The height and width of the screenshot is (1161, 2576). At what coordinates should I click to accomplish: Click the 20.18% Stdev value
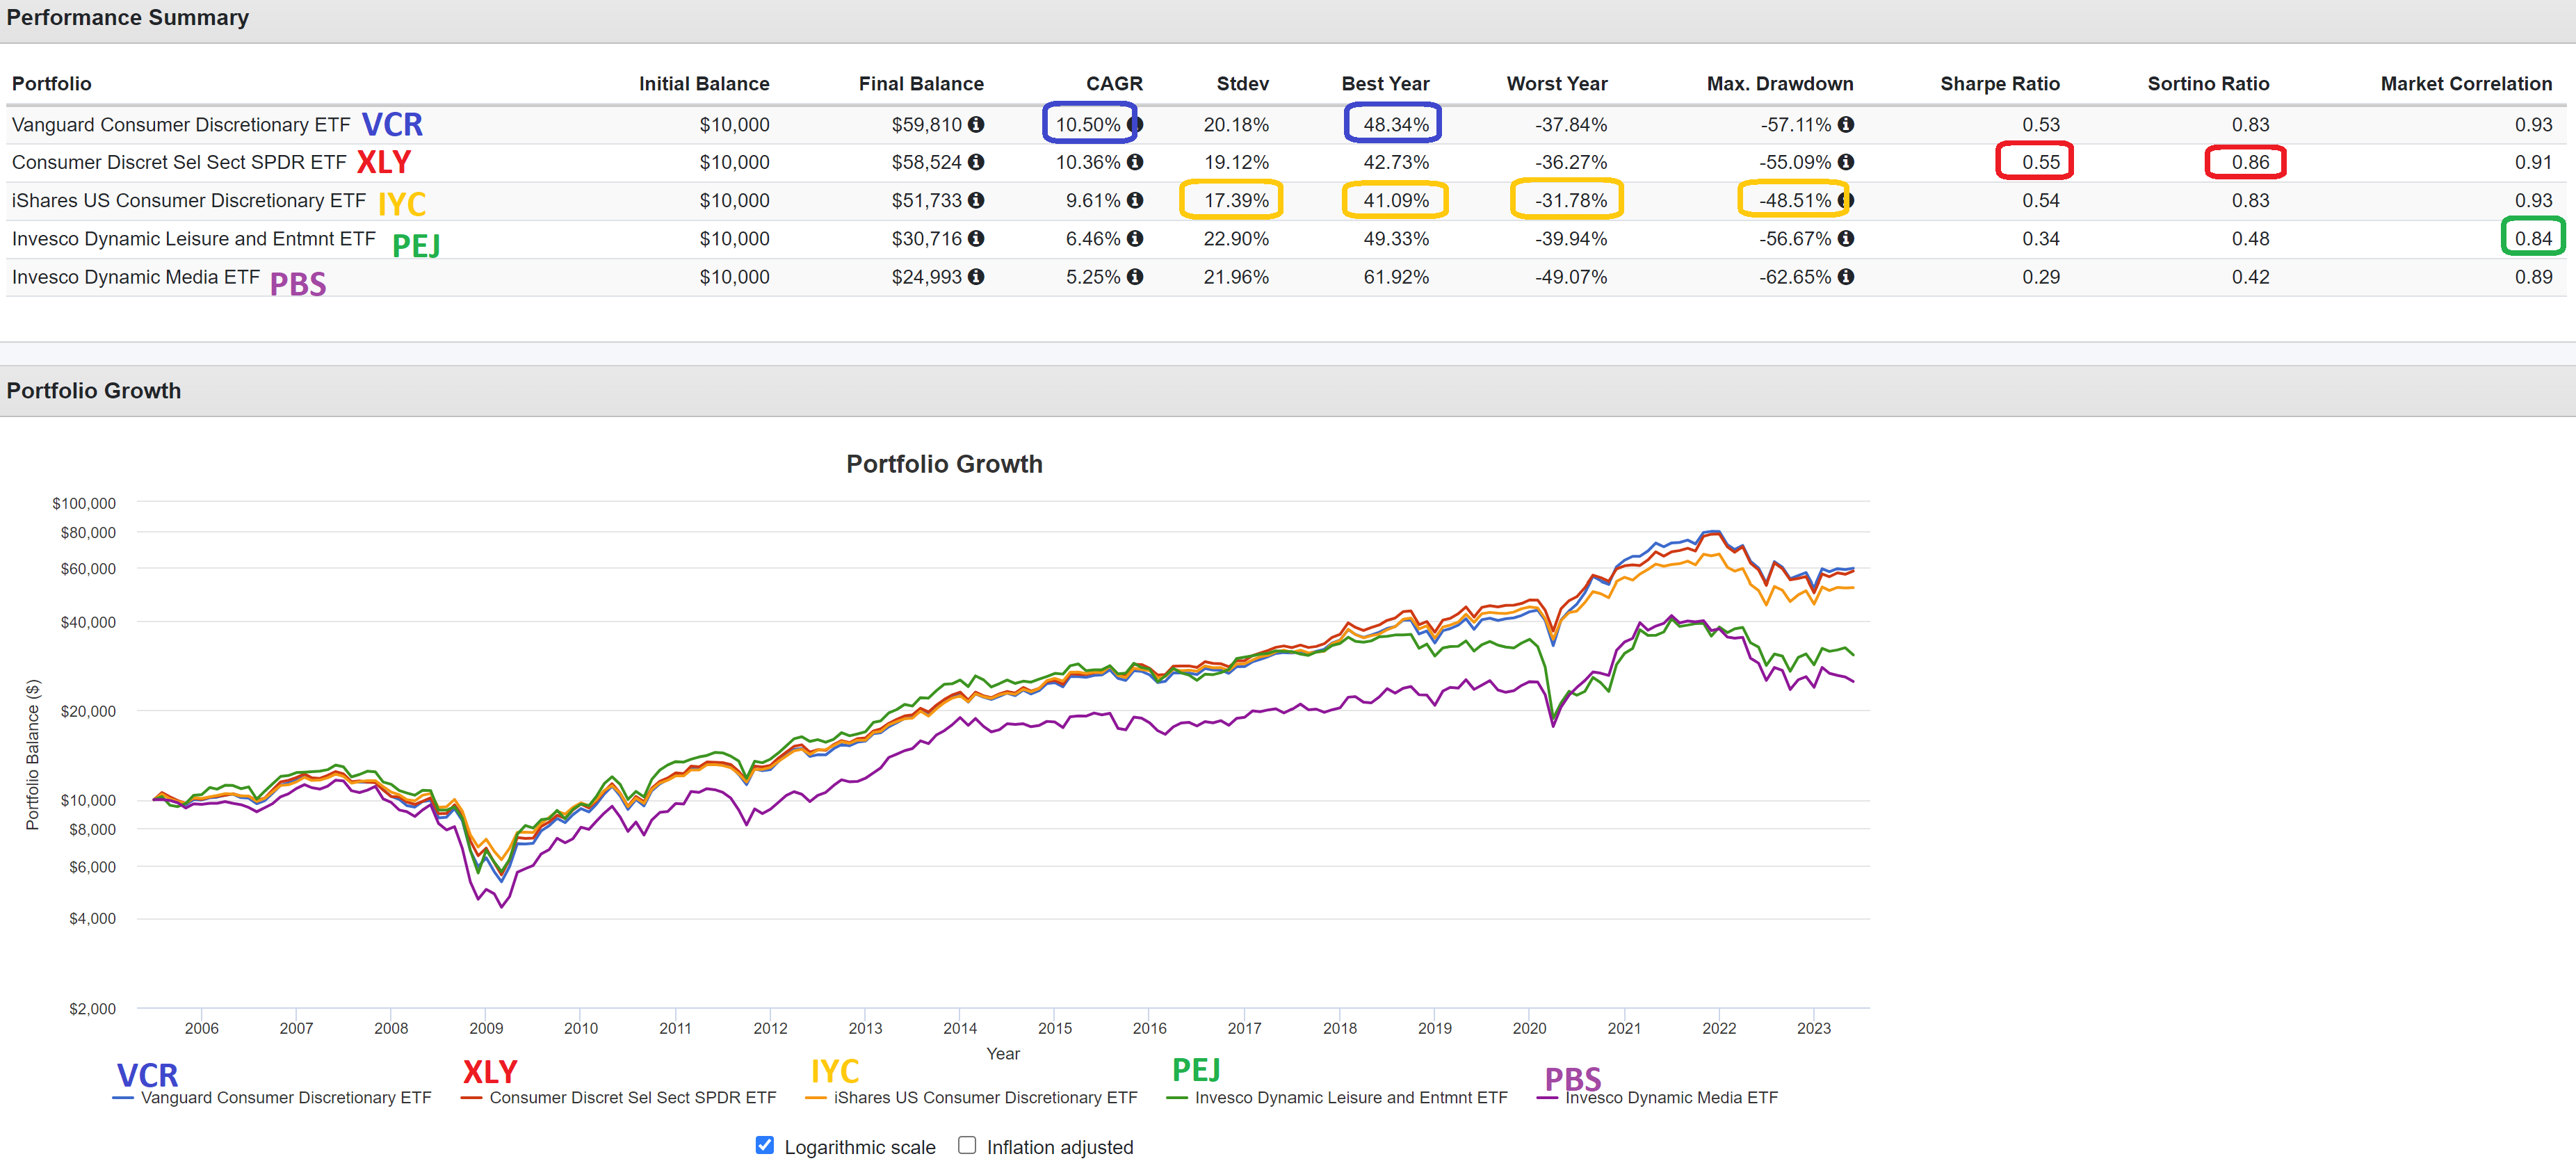[1236, 125]
